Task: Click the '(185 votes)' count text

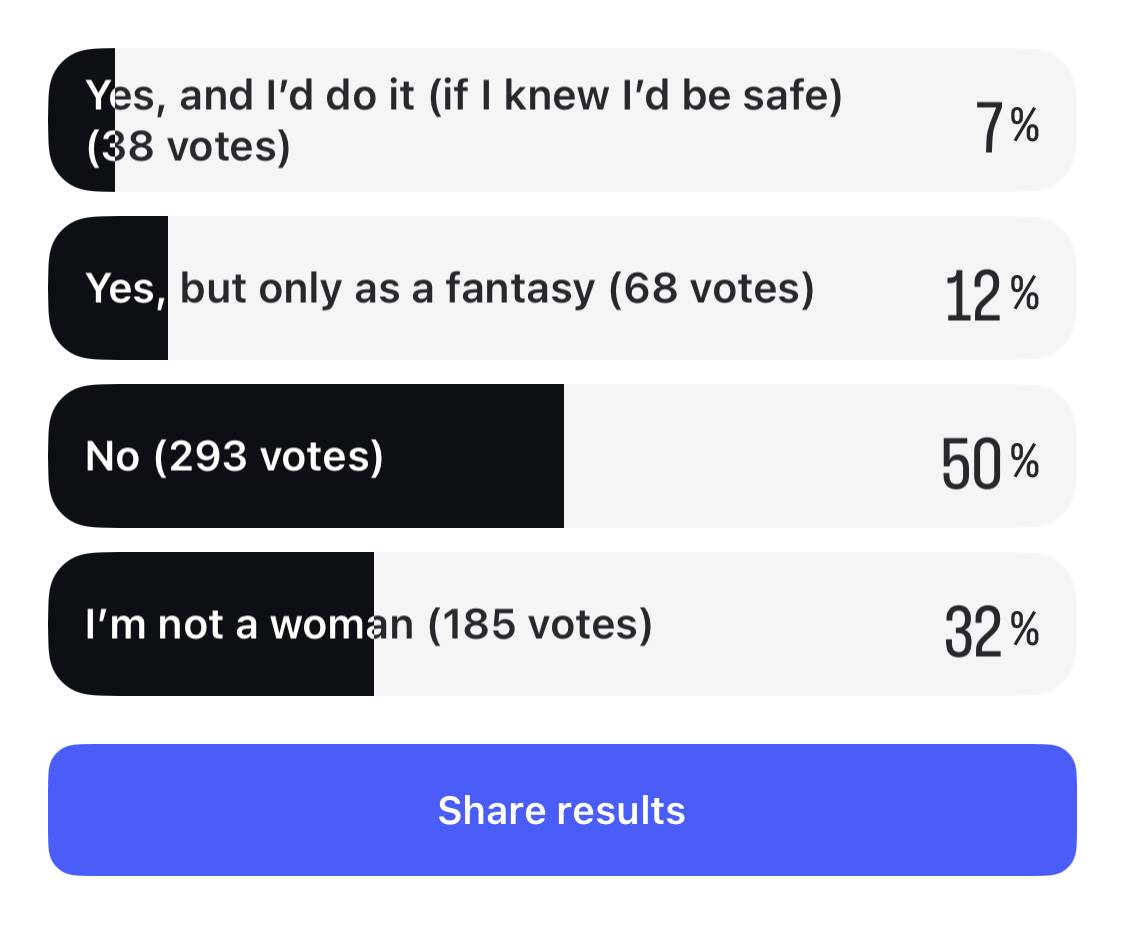Action: click(540, 625)
